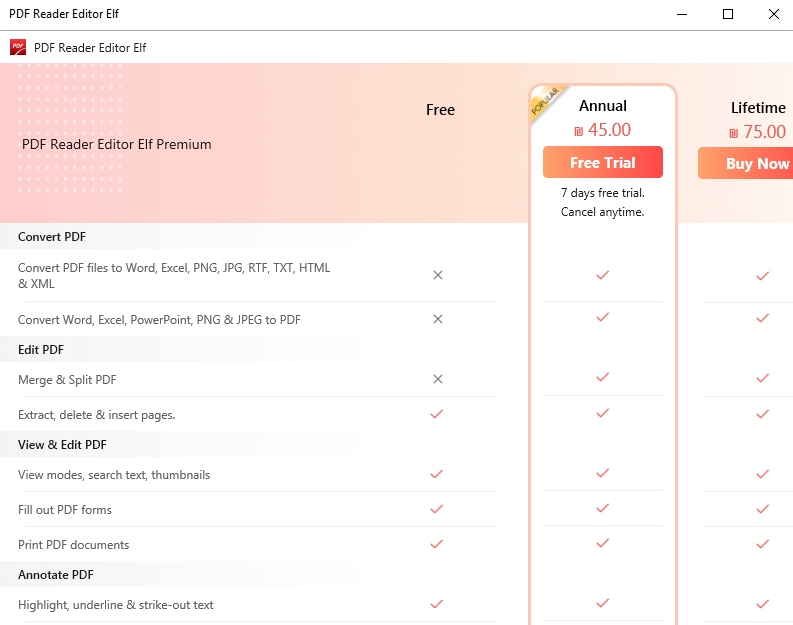Click the Free X for Convert Word, Excel, PowerPoint
The width and height of the screenshot is (793, 625).
pos(437,319)
